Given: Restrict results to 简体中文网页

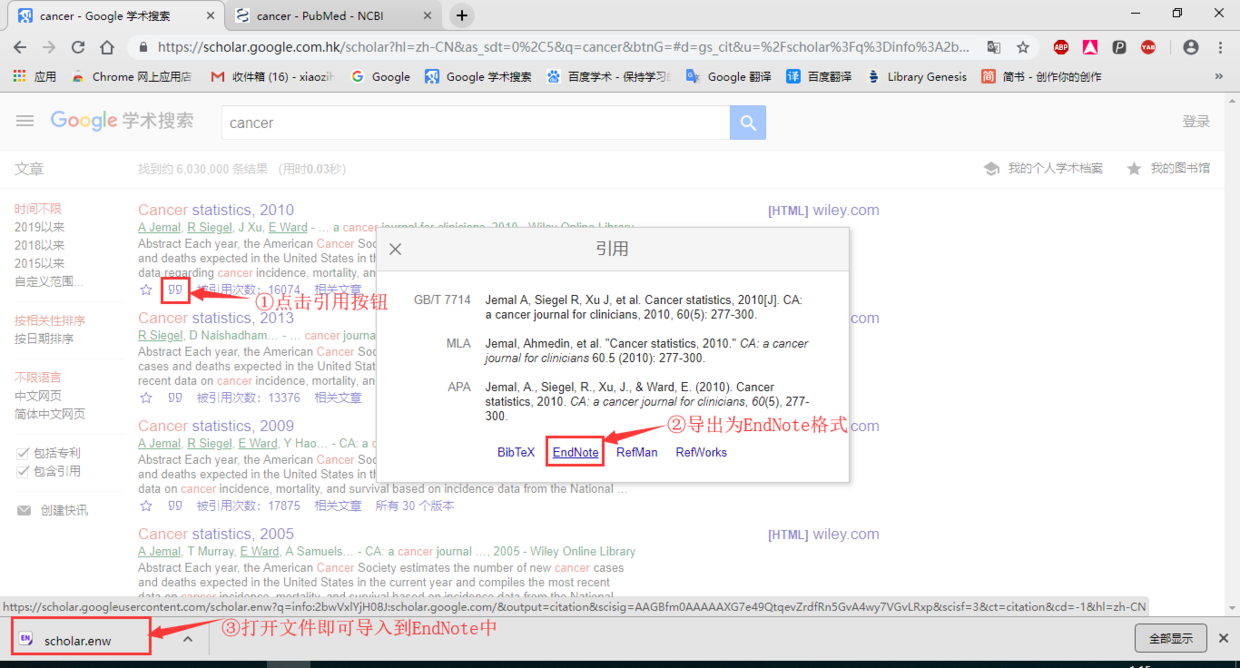Looking at the screenshot, I should pyautogui.click(x=50, y=413).
